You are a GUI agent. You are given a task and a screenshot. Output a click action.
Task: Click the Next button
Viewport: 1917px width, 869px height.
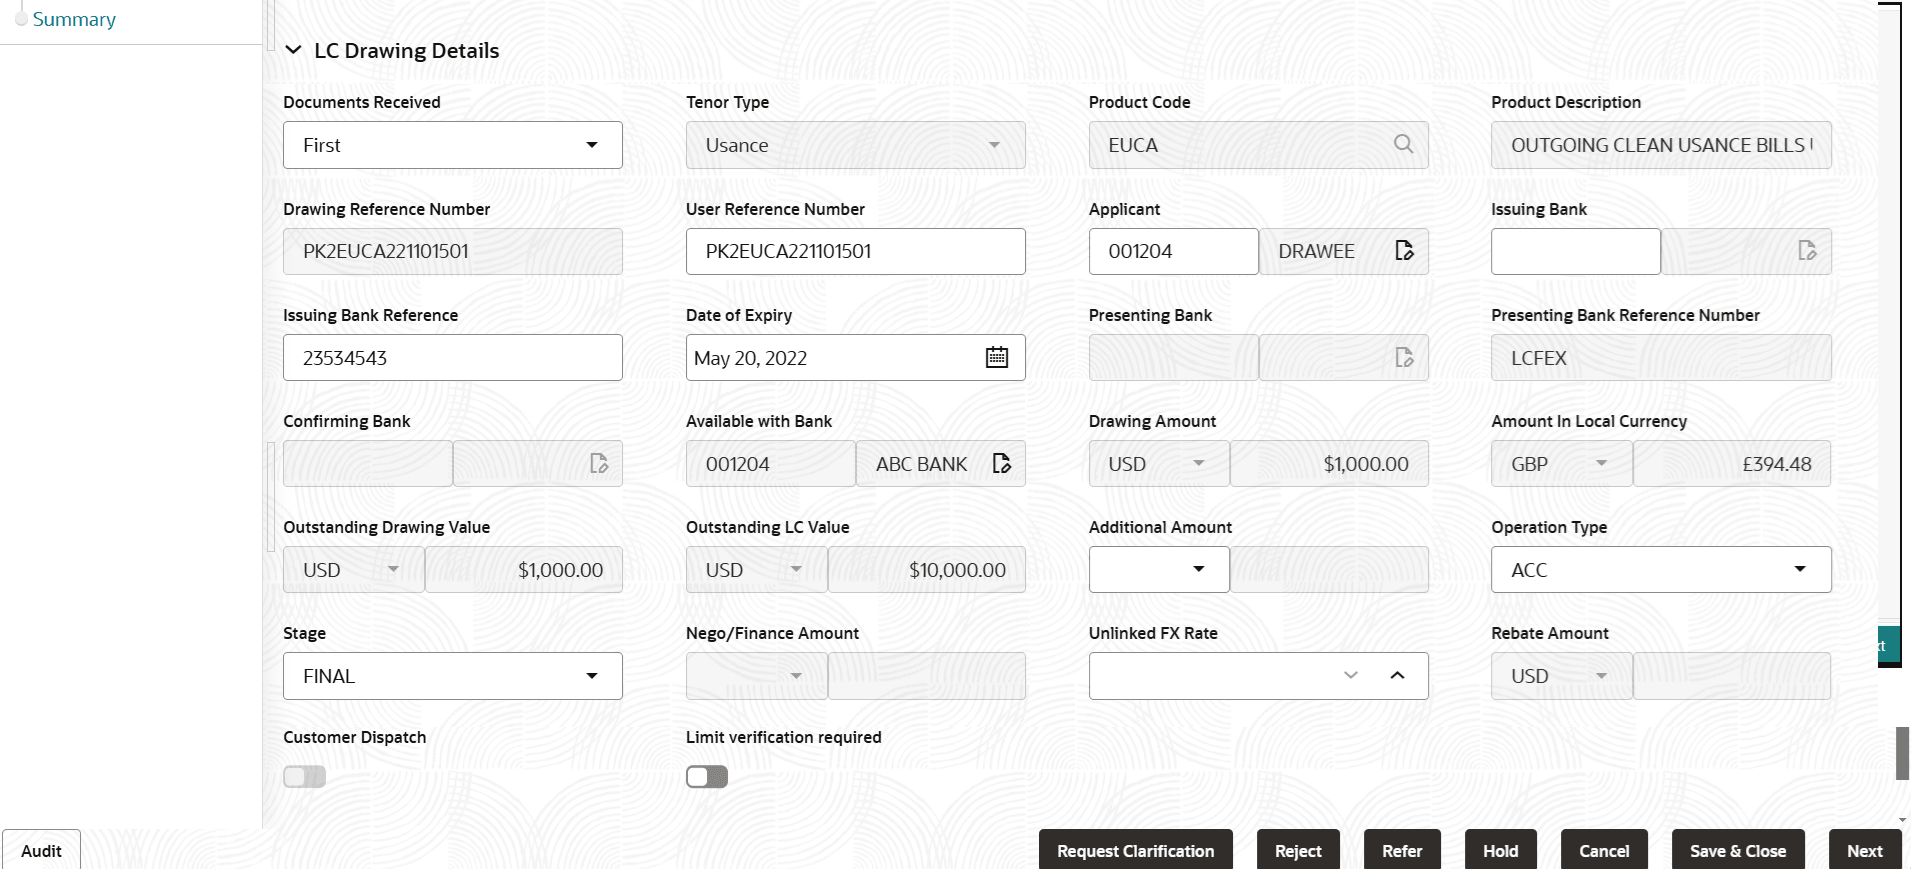(x=1865, y=850)
